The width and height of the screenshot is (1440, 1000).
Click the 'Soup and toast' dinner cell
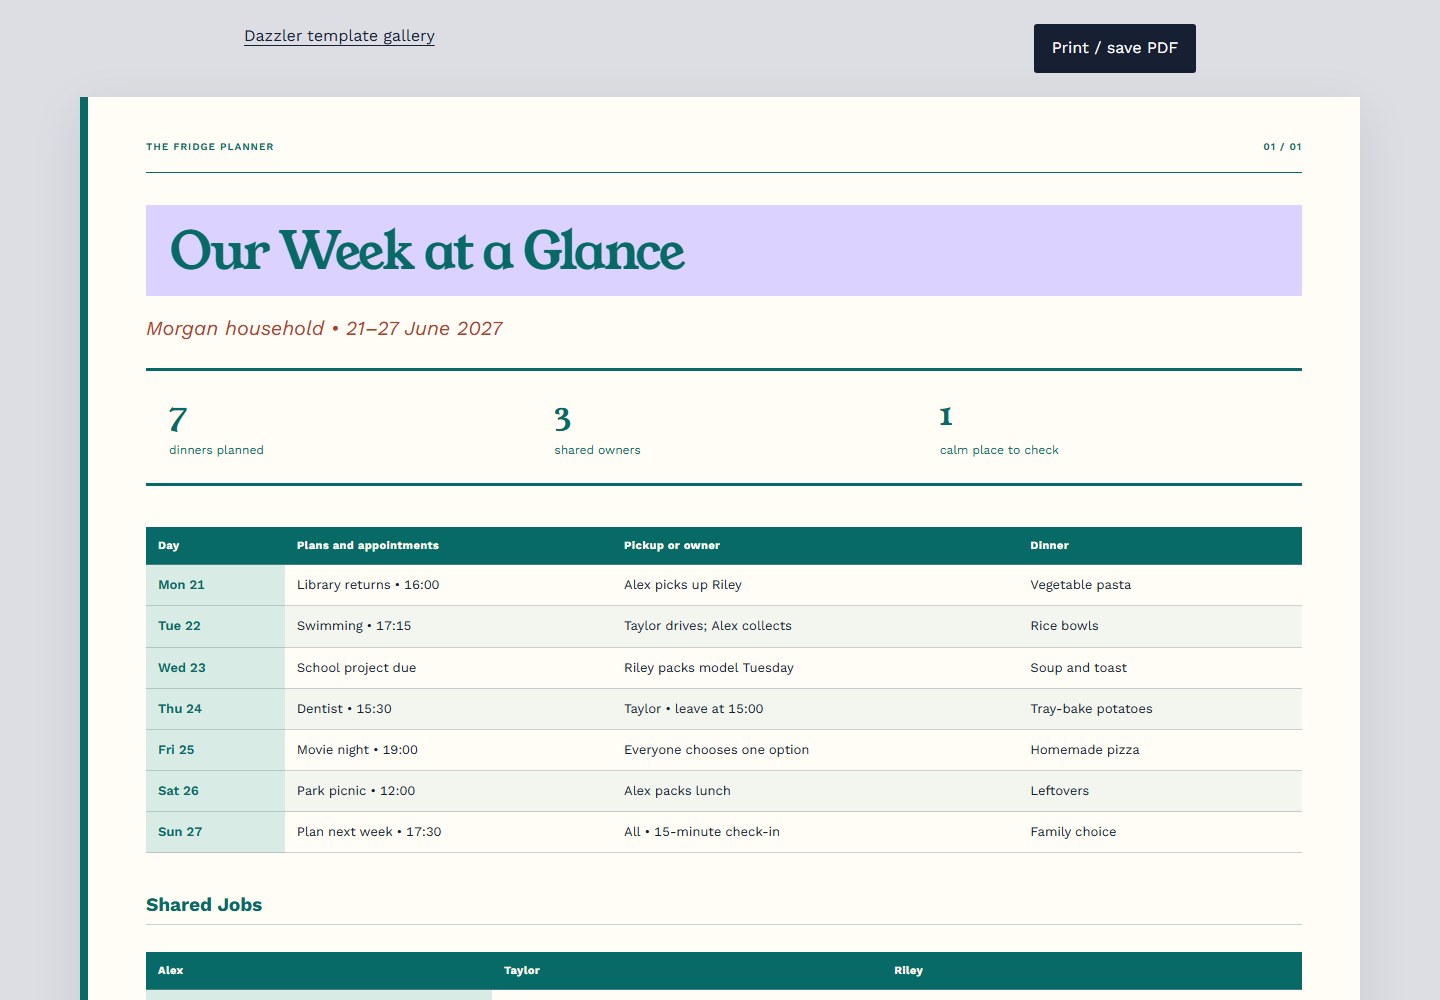click(x=1160, y=668)
